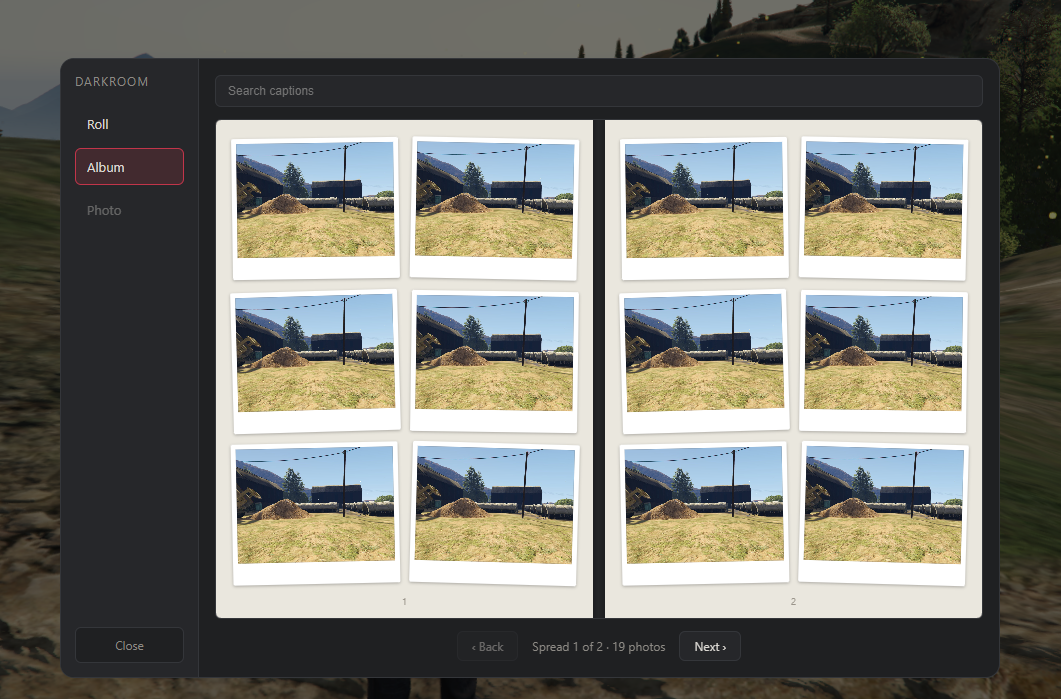Close the Darkroom panel
Viewport: 1061px width, 699px height.
pyautogui.click(x=129, y=645)
